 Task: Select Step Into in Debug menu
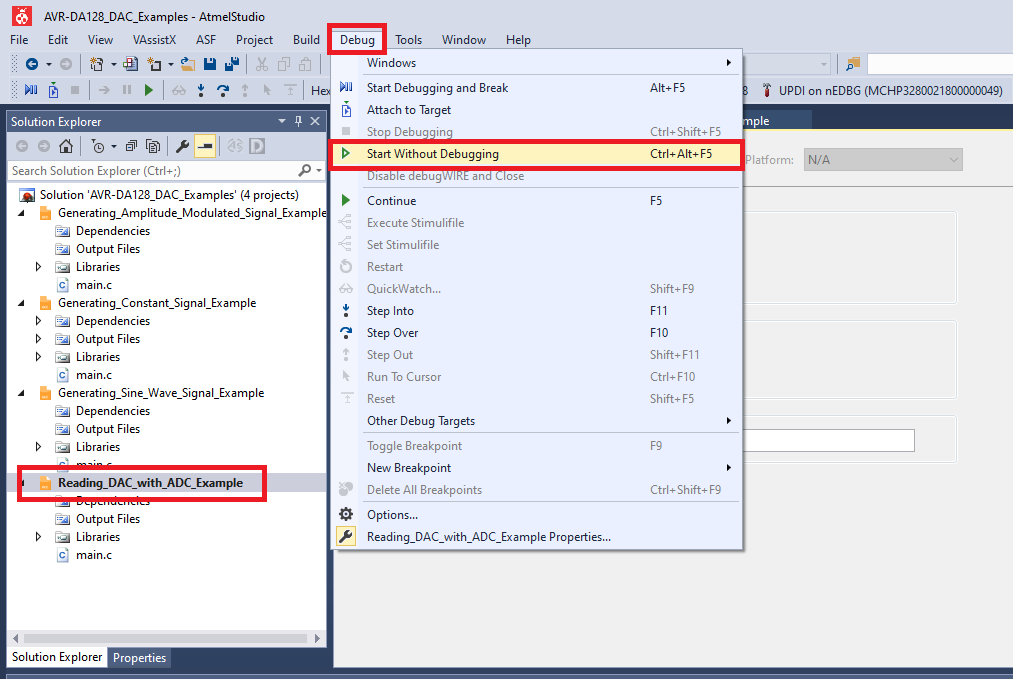tap(536, 311)
